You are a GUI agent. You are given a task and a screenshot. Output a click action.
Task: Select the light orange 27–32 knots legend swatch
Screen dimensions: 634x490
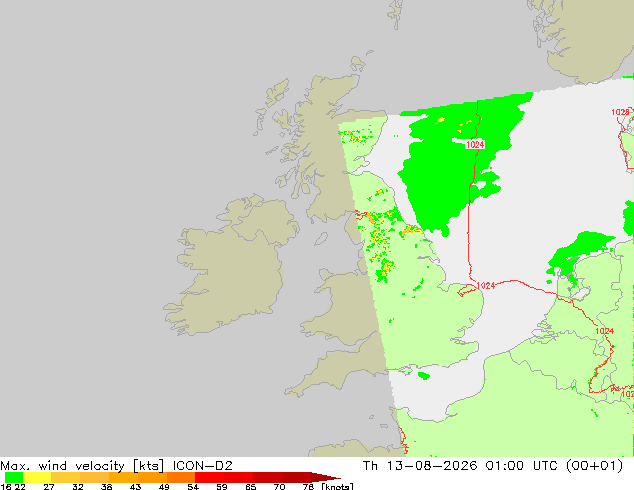coord(66,477)
